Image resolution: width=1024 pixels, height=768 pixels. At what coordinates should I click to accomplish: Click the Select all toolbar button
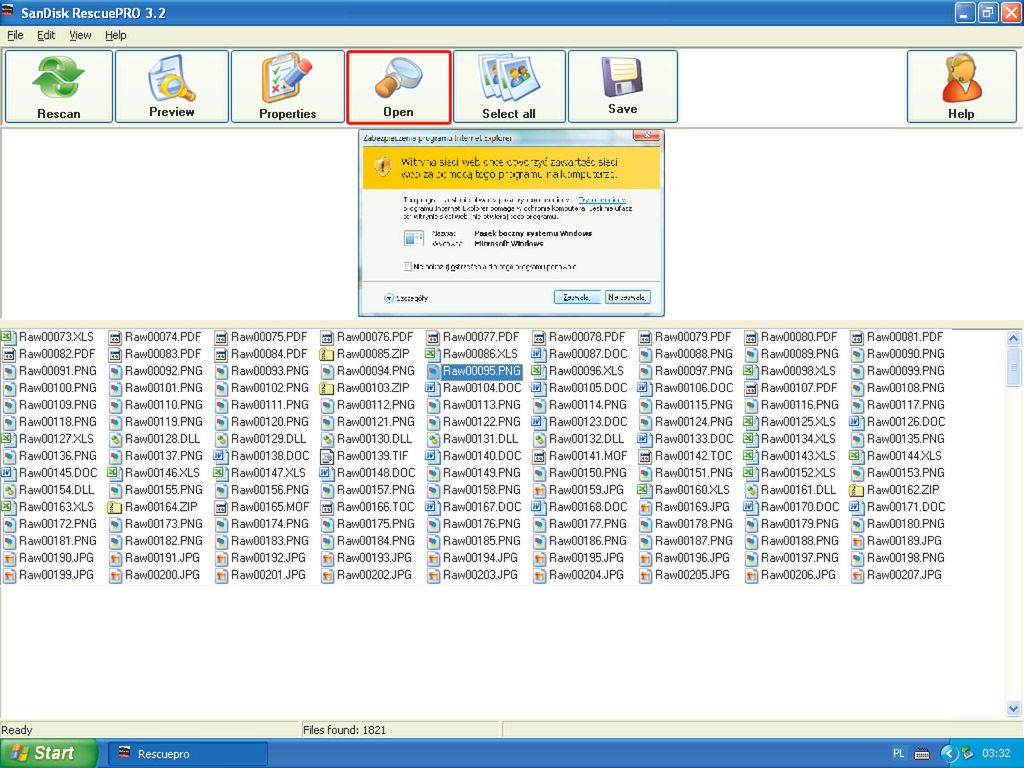(x=509, y=86)
